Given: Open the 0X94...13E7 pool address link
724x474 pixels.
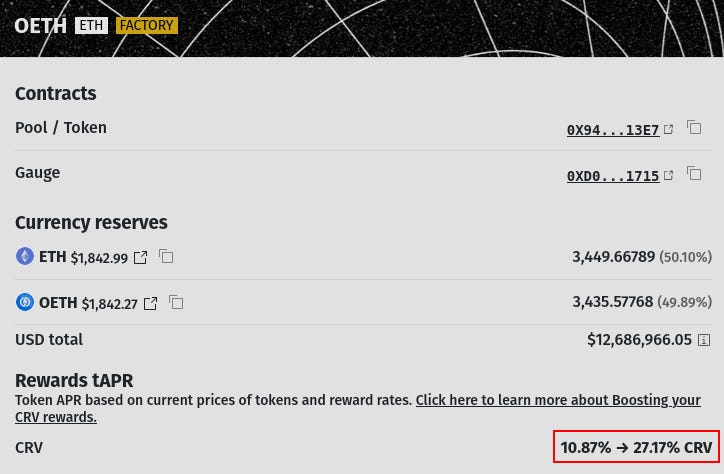Looking at the screenshot, I should 612,130.
